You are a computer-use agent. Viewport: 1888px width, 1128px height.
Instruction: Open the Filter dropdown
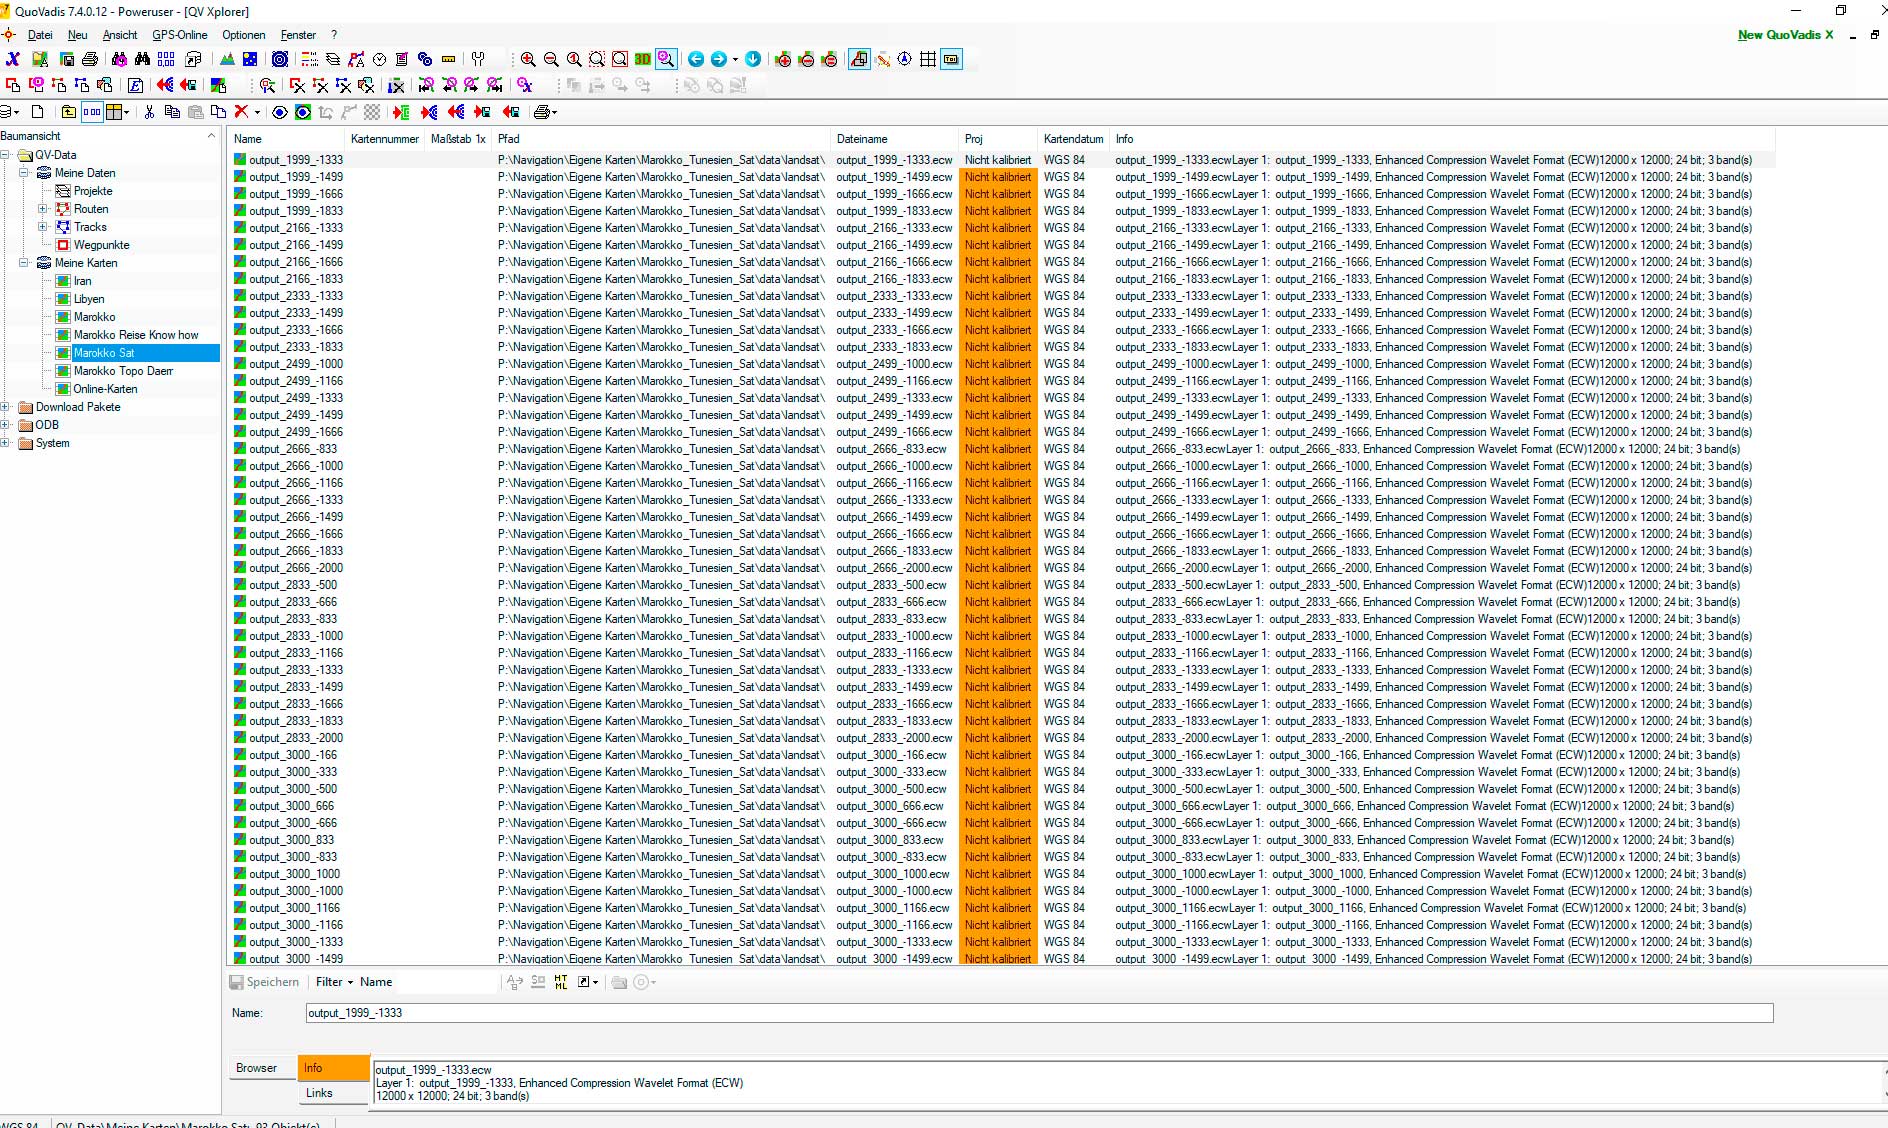(334, 982)
